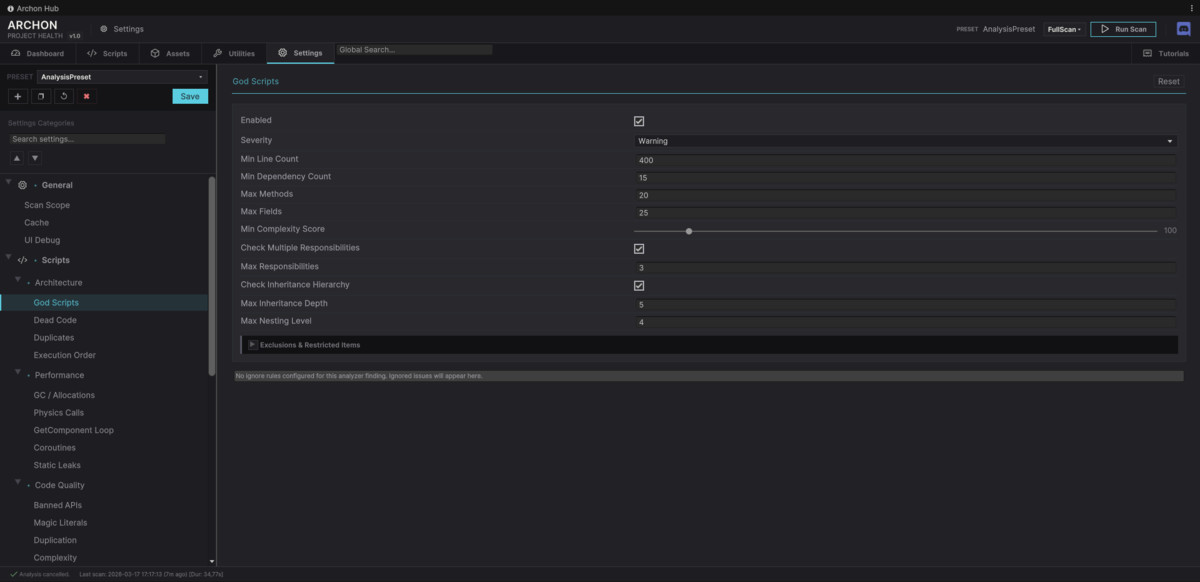The height and width of the screenshot is (582, 1200).
Task: Click the Global Search field
Action: tap(414, 49)
